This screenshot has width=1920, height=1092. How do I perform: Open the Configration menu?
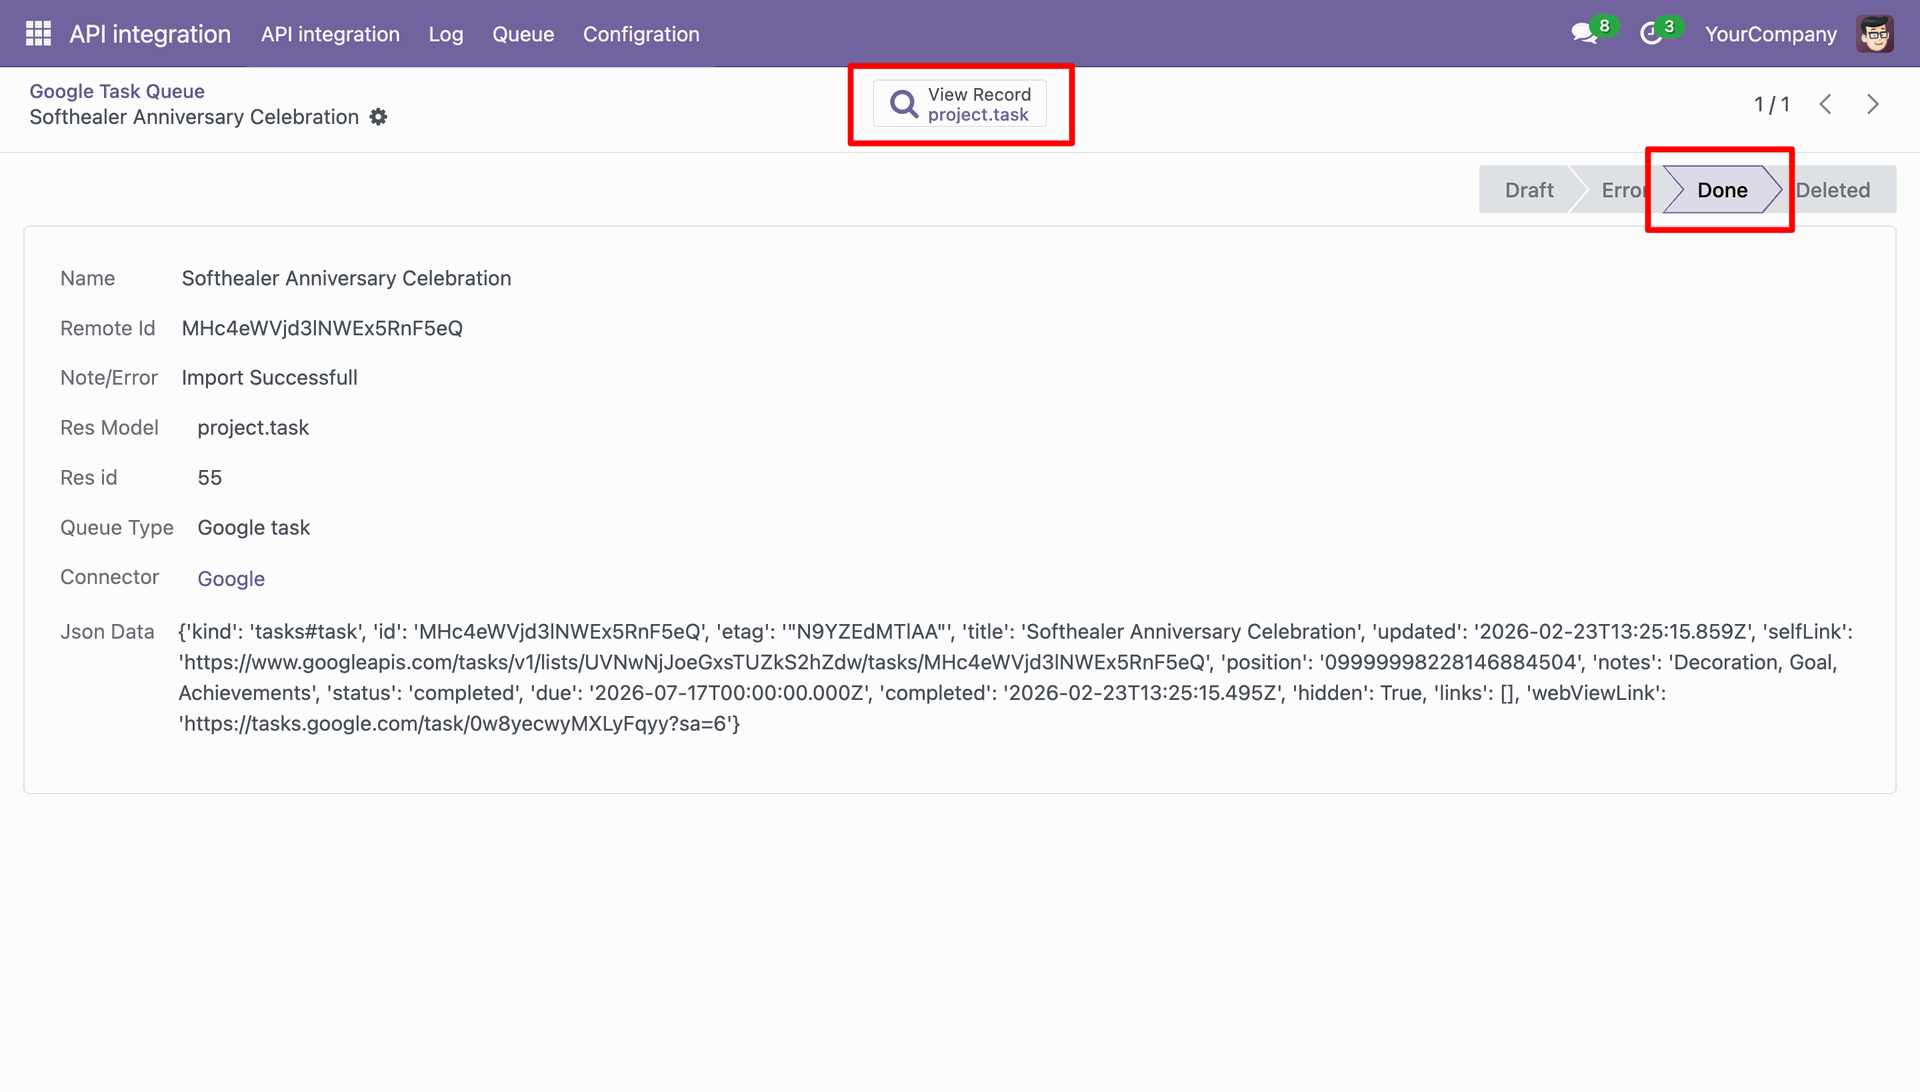(641, 34)
